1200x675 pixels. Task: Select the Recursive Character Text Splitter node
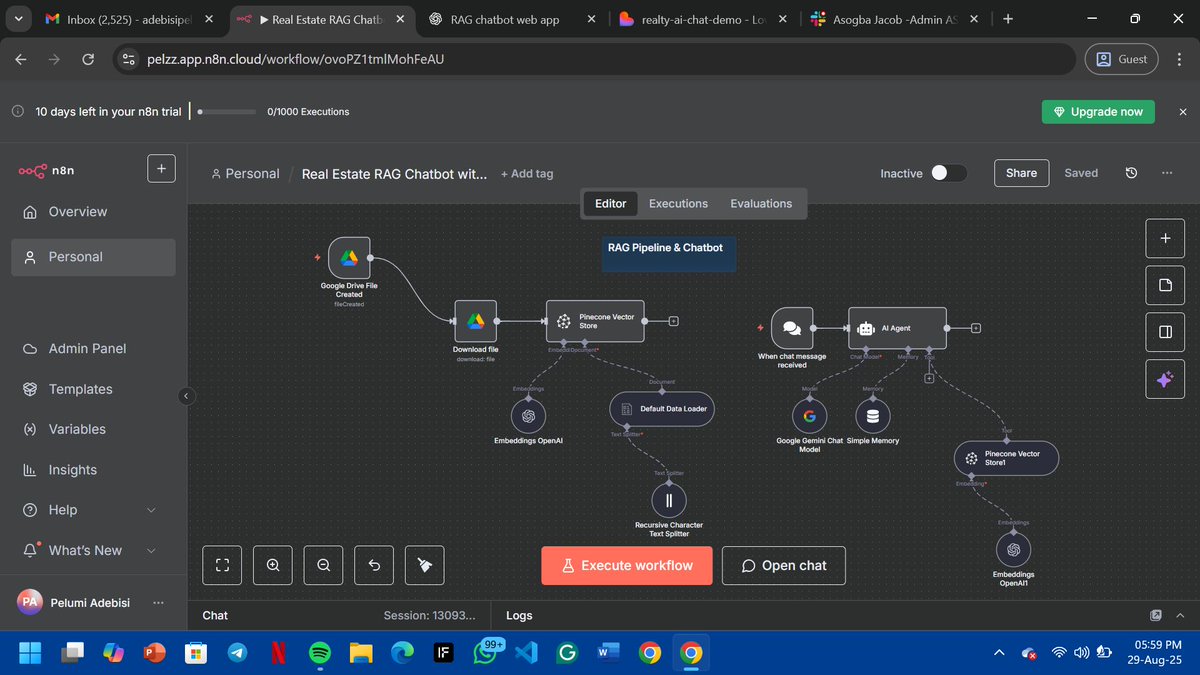point(669,500)
